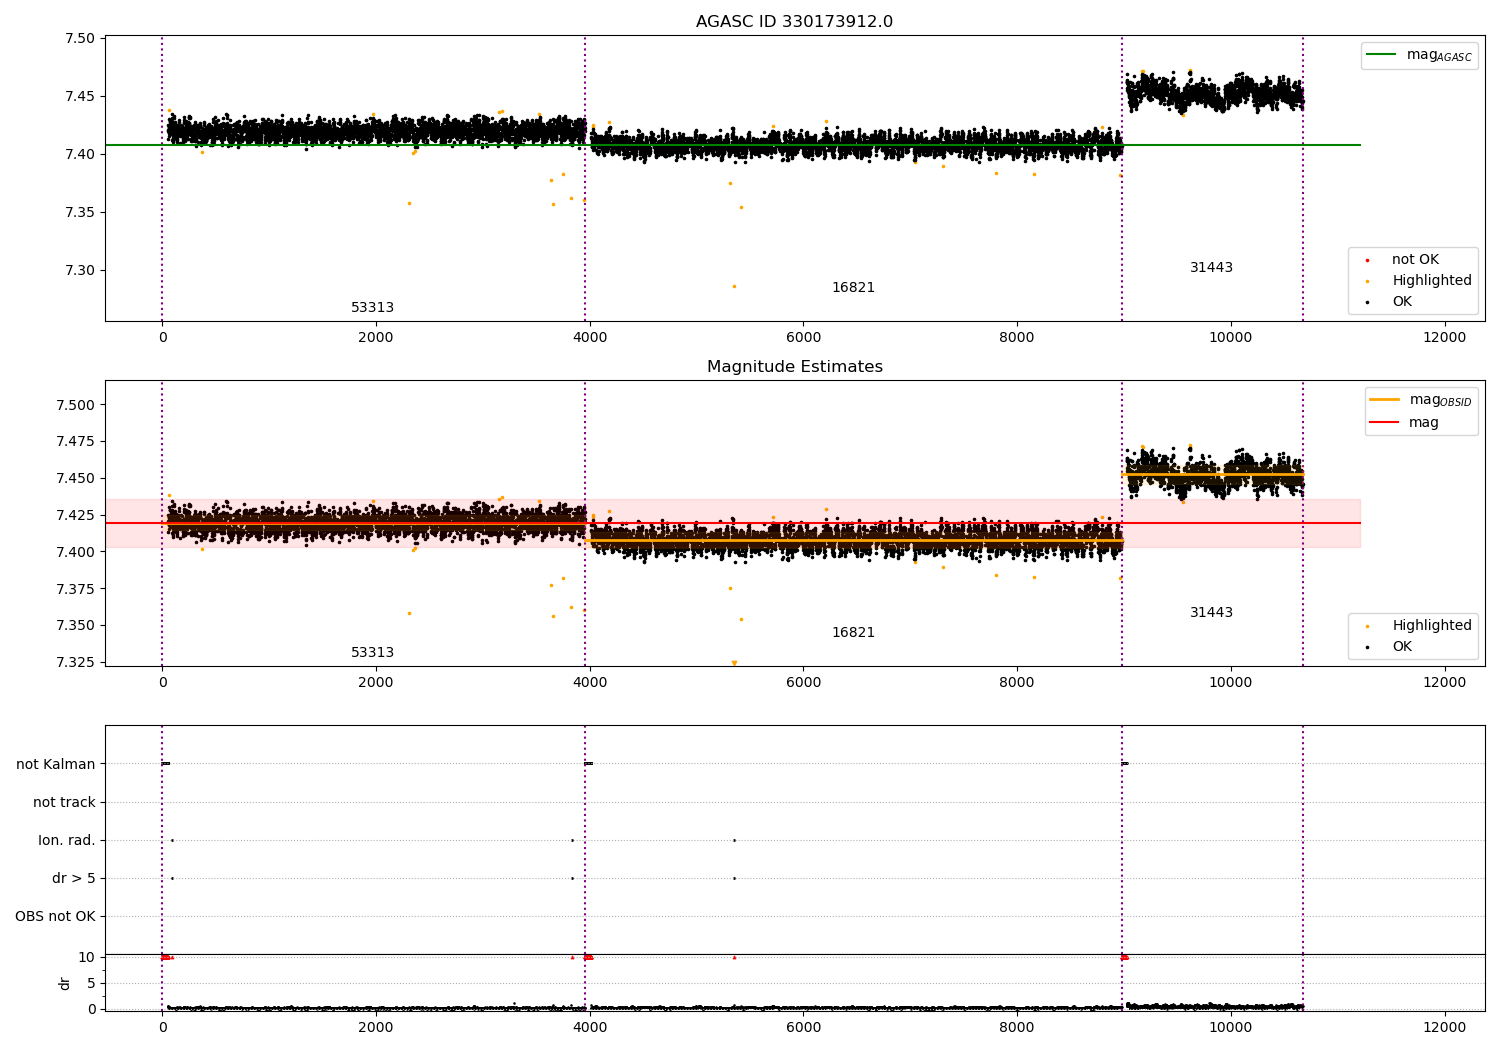The width and height of the screenshot is (1500, 1050).
Task: Click the orange outlier near 7.29 in top plot
Action: (x=734, y=287)
